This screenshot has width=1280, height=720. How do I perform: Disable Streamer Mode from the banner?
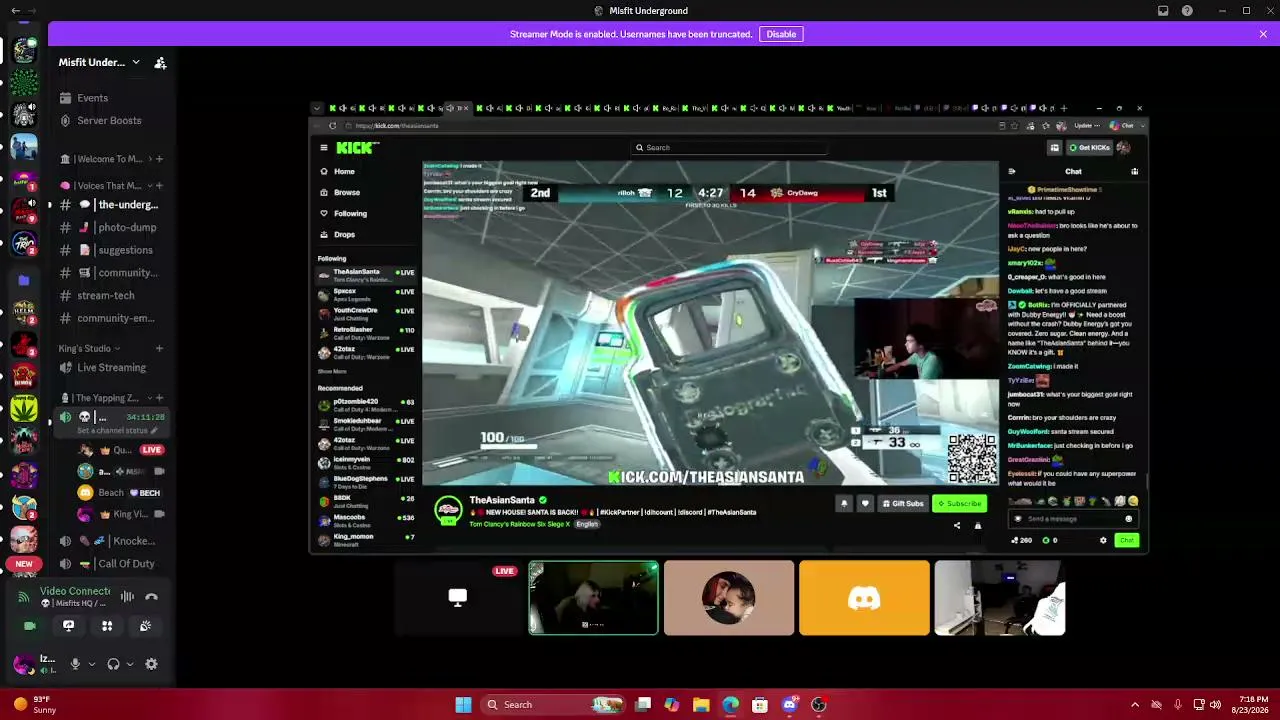[x=781, y=34]
